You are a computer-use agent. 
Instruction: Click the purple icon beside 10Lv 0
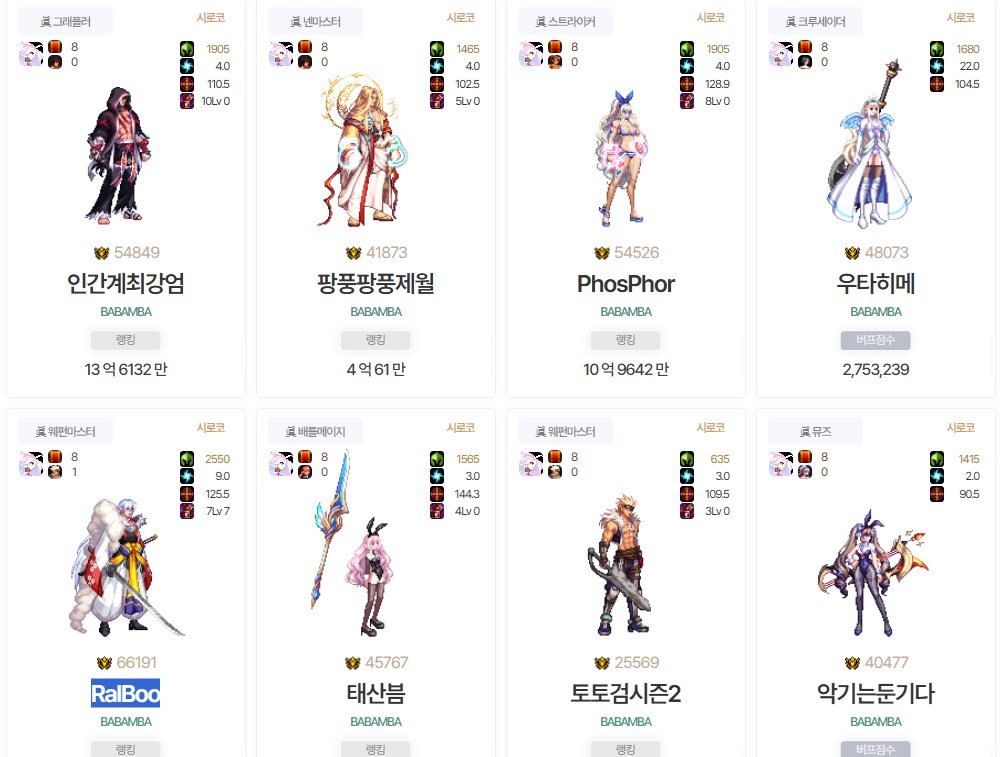point(187,101)
